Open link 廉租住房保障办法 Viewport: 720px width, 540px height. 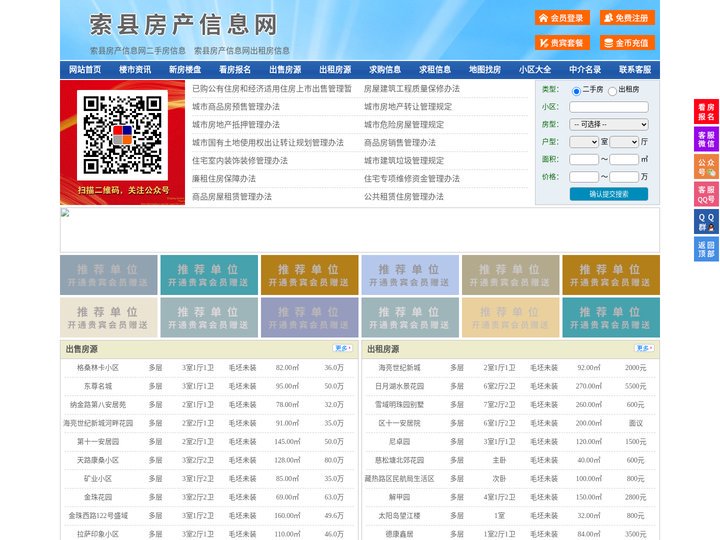coord(224,179)
